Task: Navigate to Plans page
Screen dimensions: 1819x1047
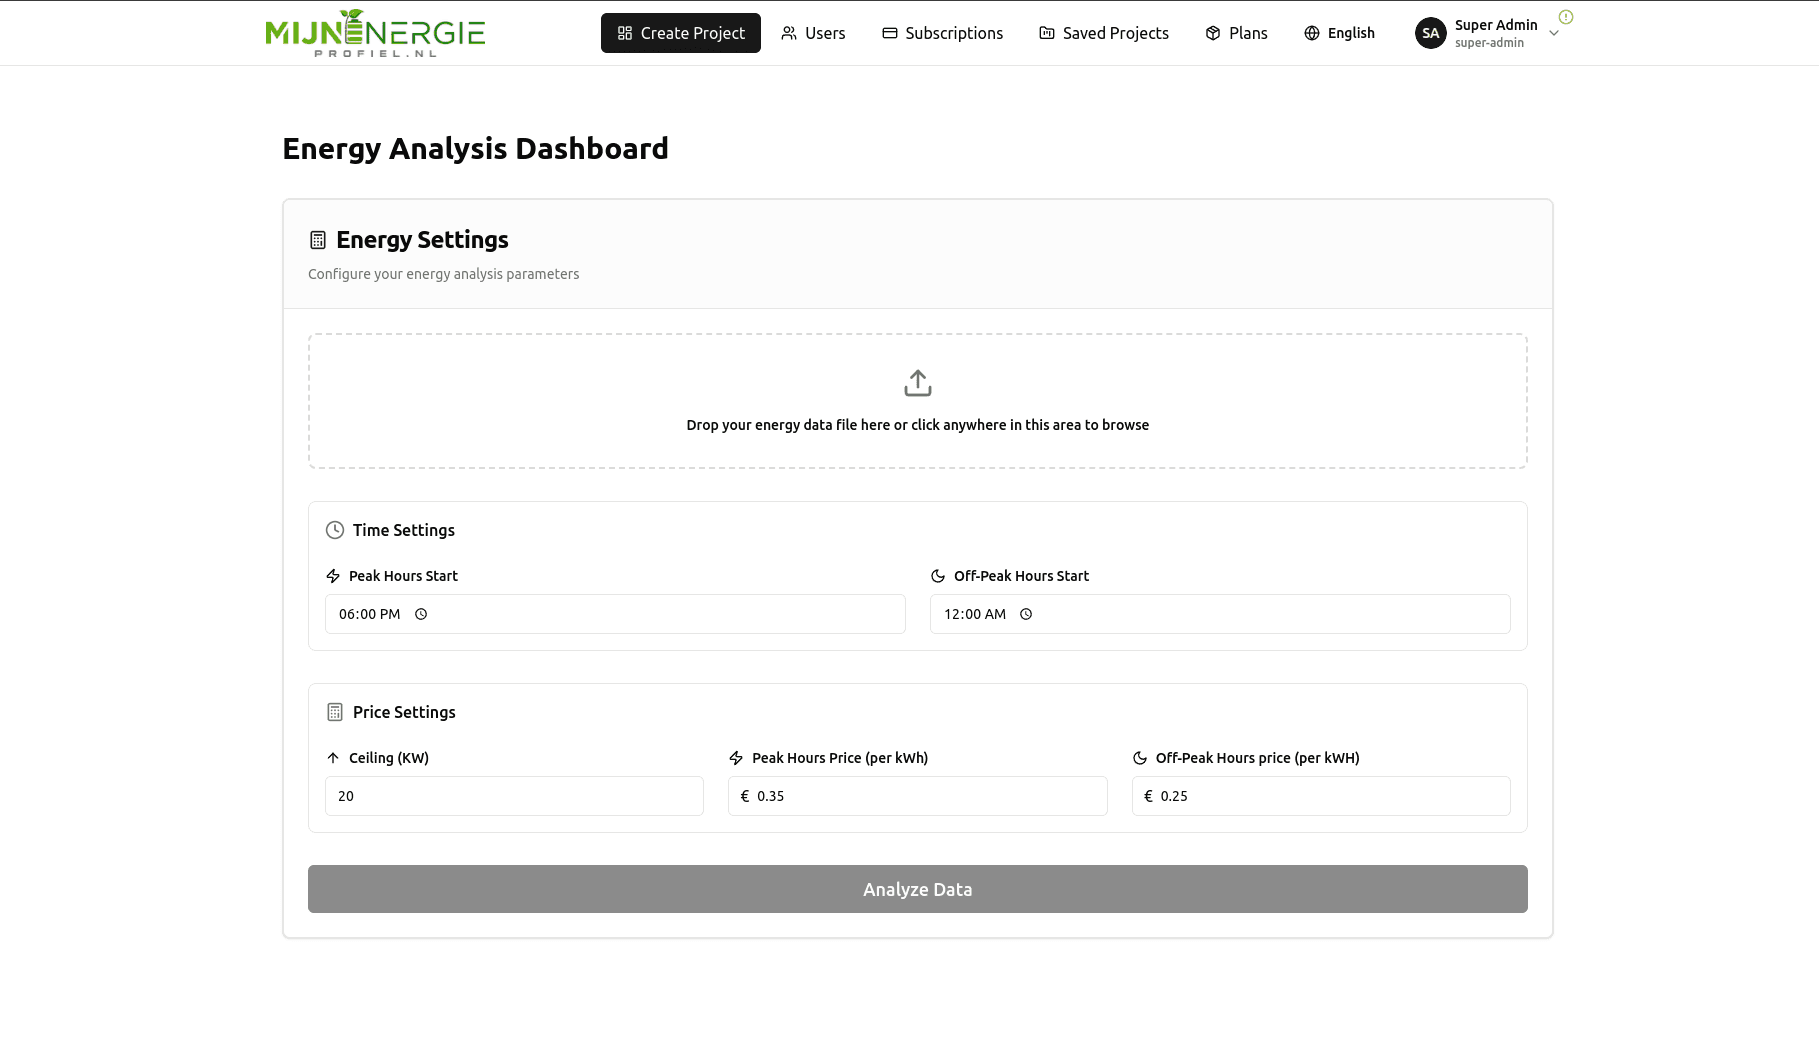Action: pyautogui.click(x=1237, y=33)
